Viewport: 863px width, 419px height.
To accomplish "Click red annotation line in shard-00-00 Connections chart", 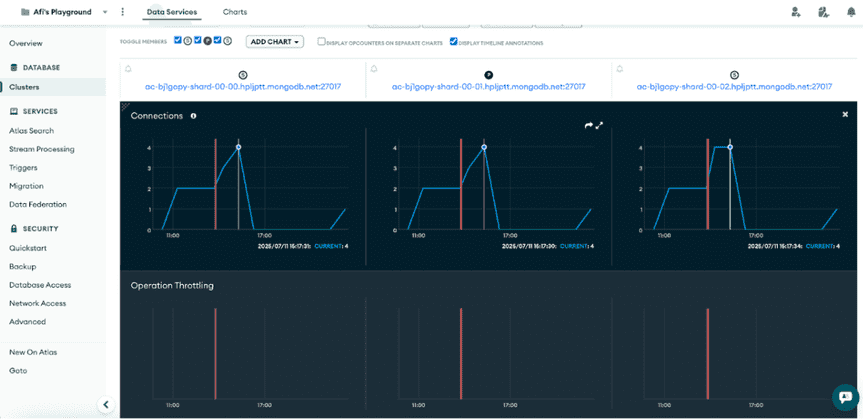I will click(x=215, y=184).
